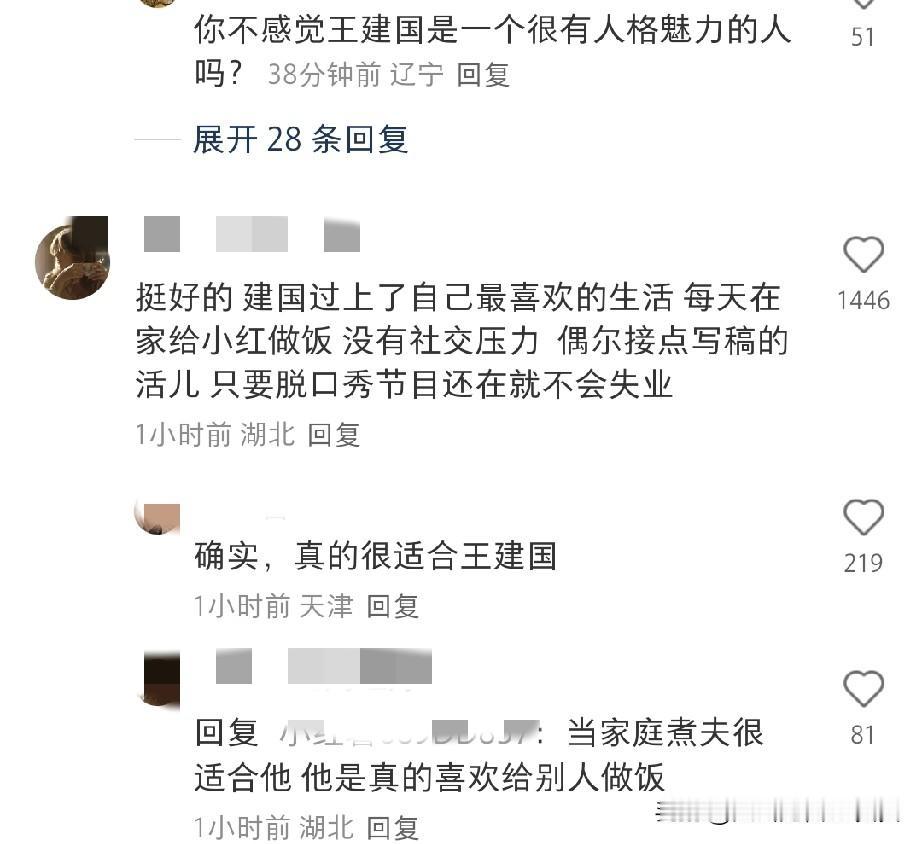922x844 pixels.
Task: Reply to the 38分钟前 辽宁 comment
Action: 483,76
